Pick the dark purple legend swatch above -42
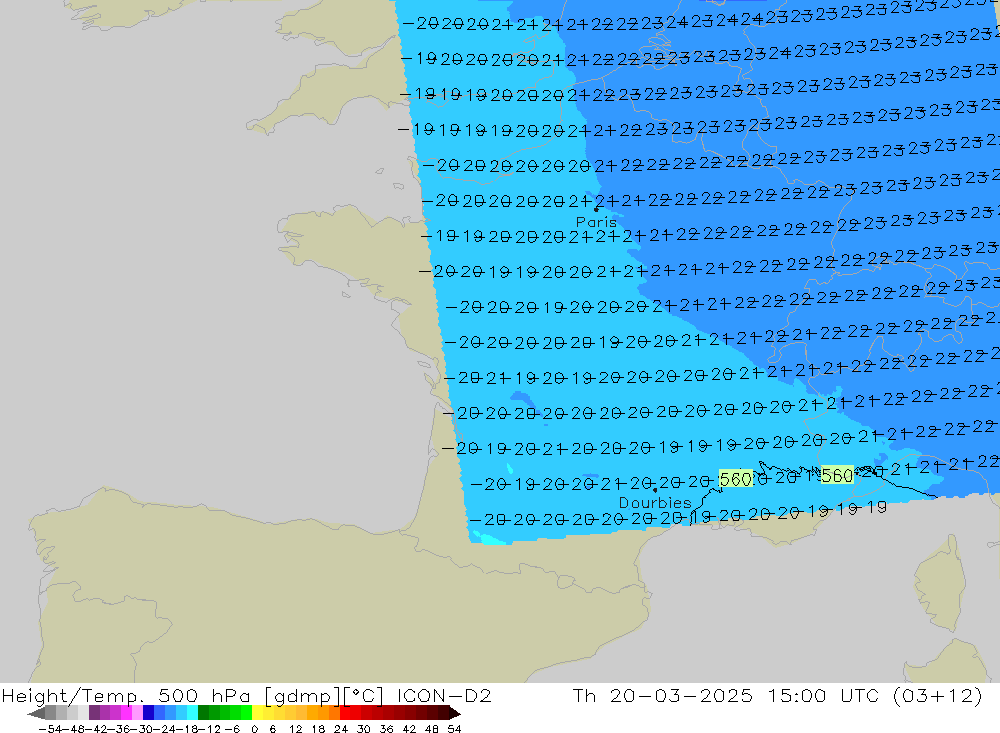This screenshot has width=1000, height=733. point(94,713)
